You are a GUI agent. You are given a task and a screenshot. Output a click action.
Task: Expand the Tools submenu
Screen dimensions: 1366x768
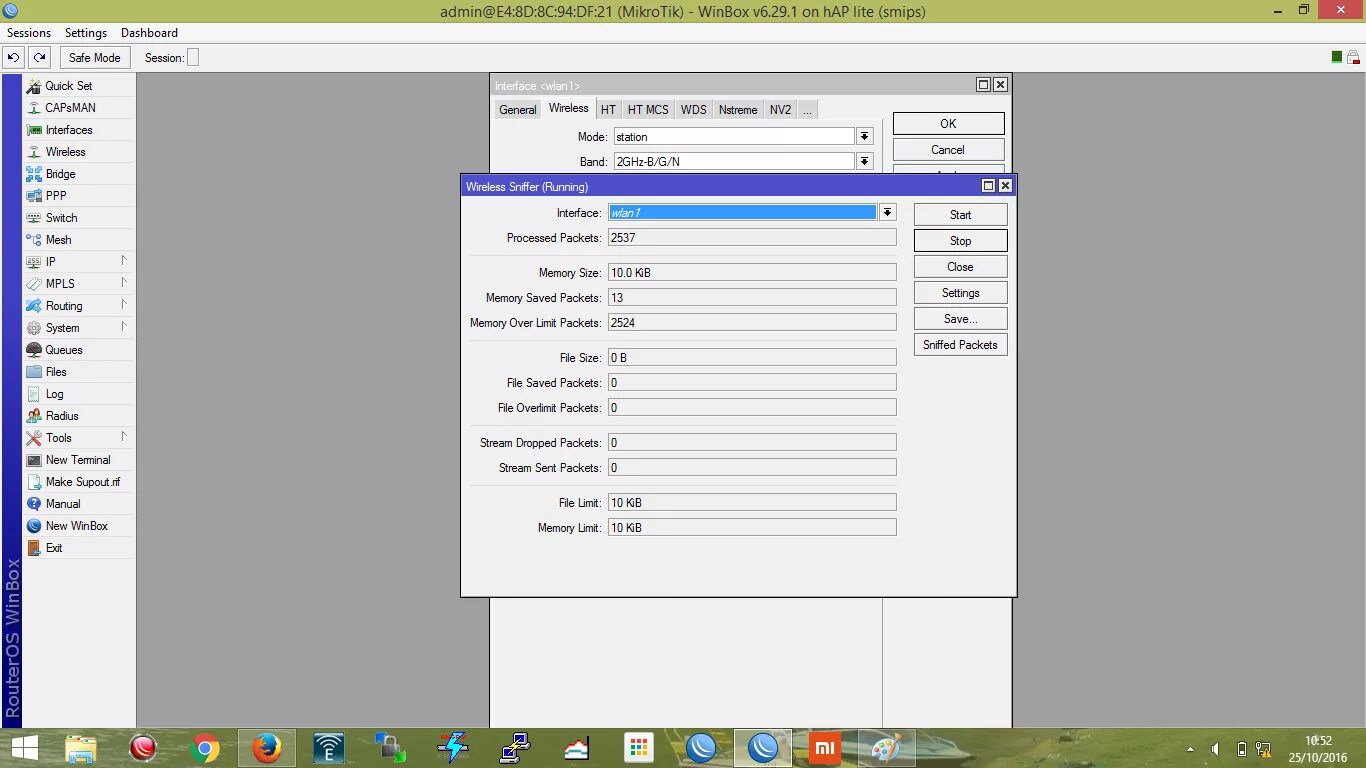point(79,438)
